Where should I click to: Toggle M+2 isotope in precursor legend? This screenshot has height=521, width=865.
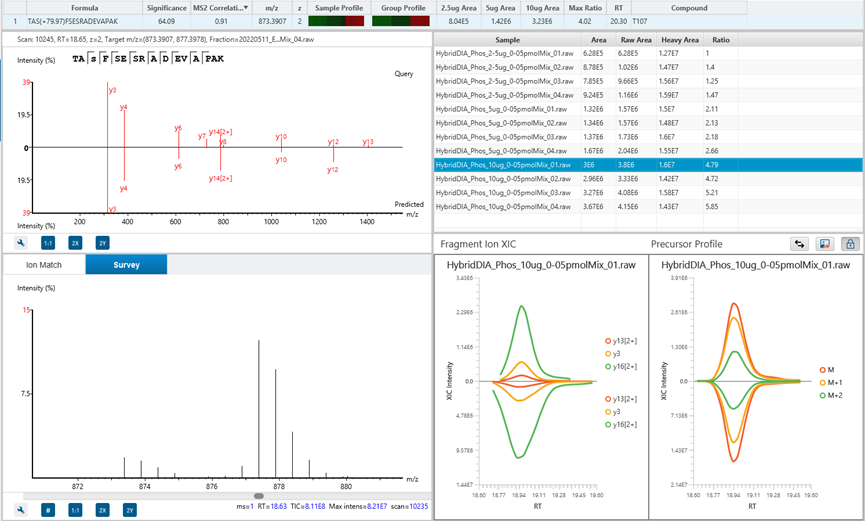831,395
